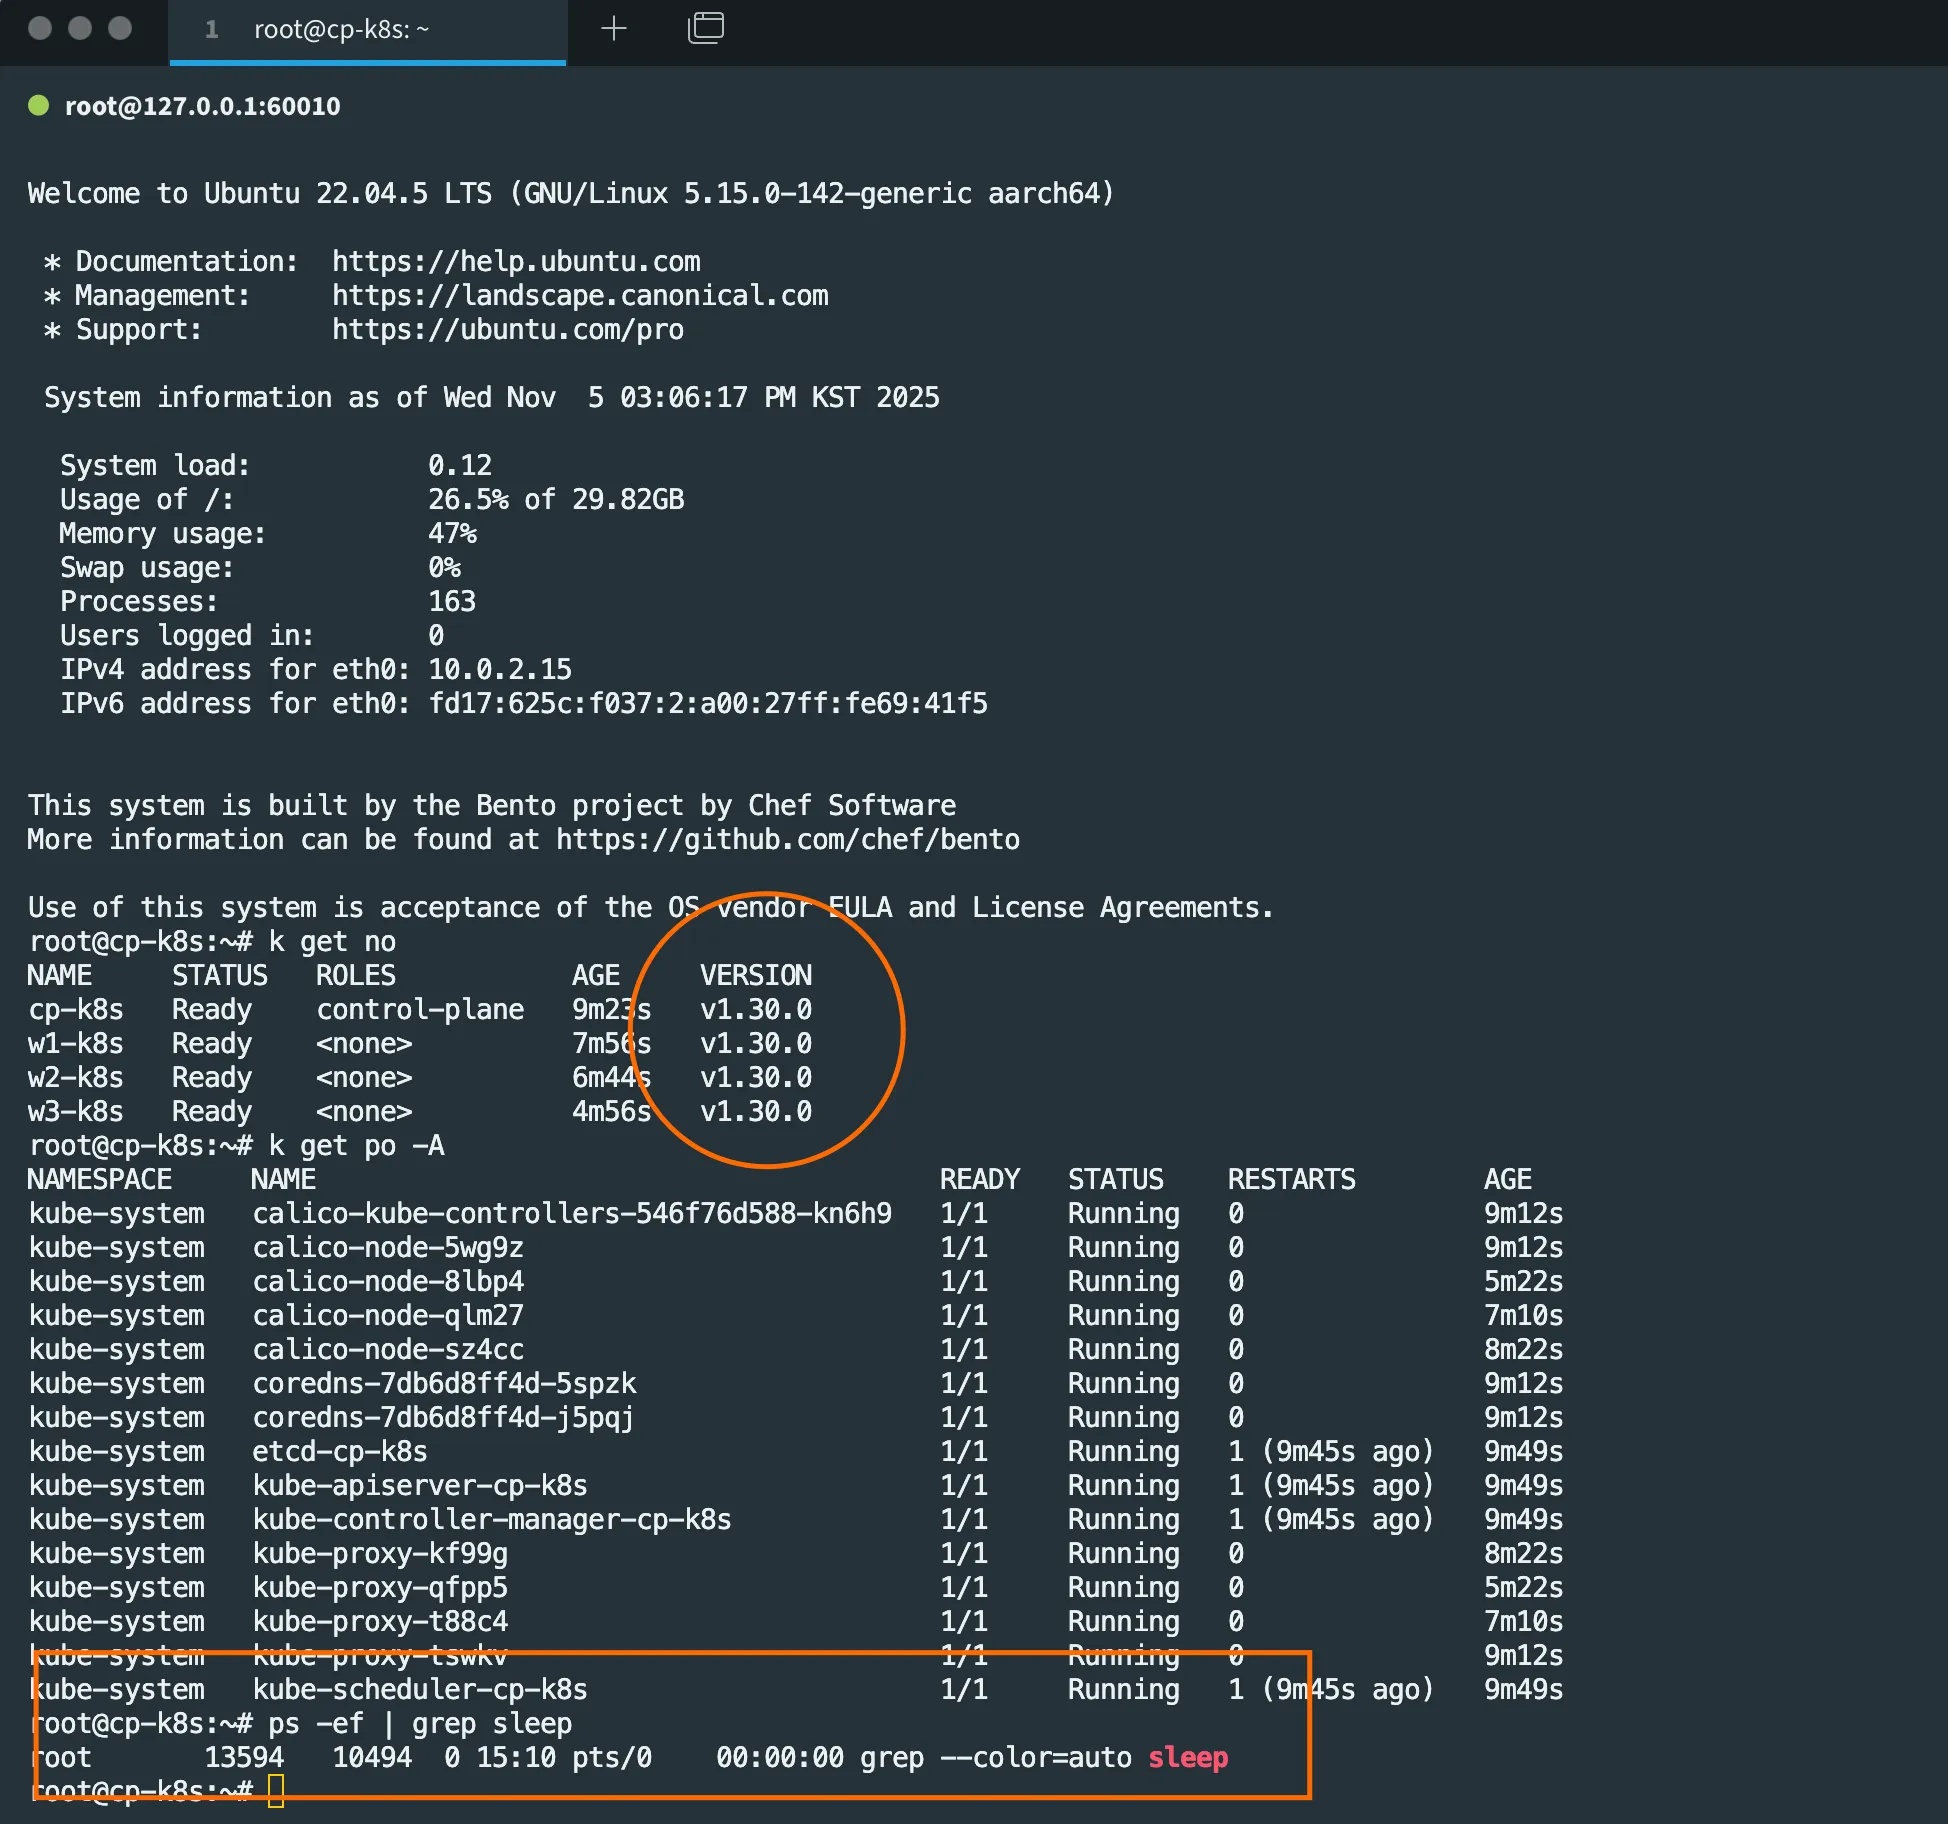Click the second gray window control circle
1948x1824 pixels.
tap(80, 28)
